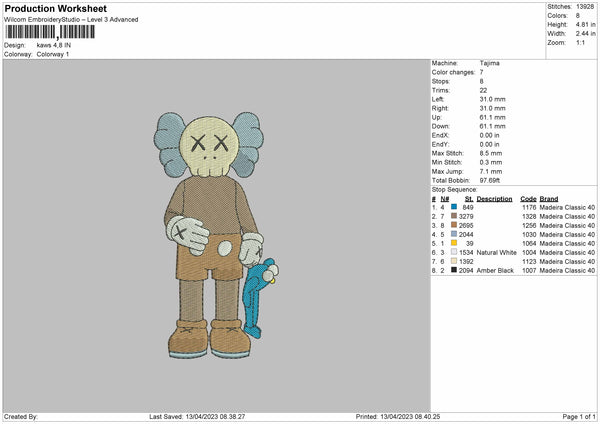Click the 'St.' column header
The width and height of the screenshot is (600, 424).
tap(469, 199)
